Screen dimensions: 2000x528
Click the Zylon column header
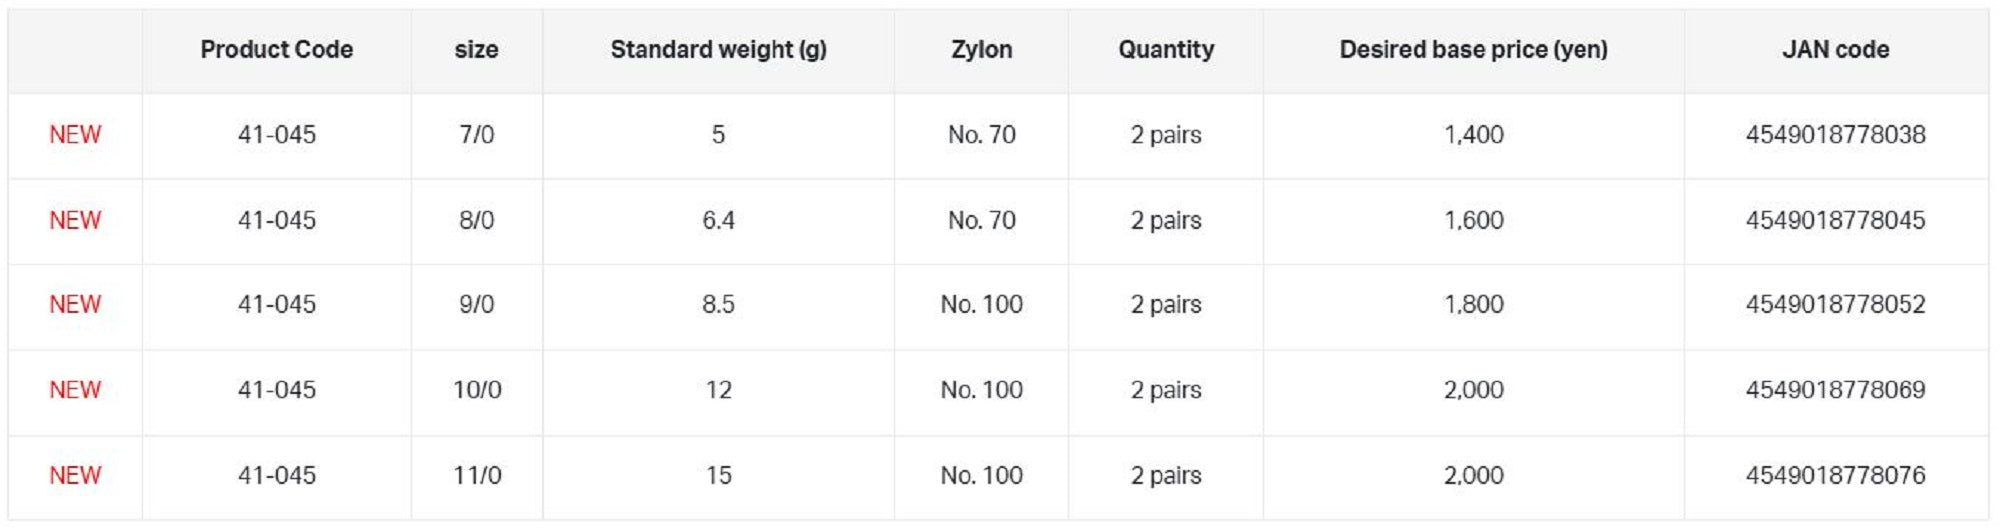coord(981,50)
